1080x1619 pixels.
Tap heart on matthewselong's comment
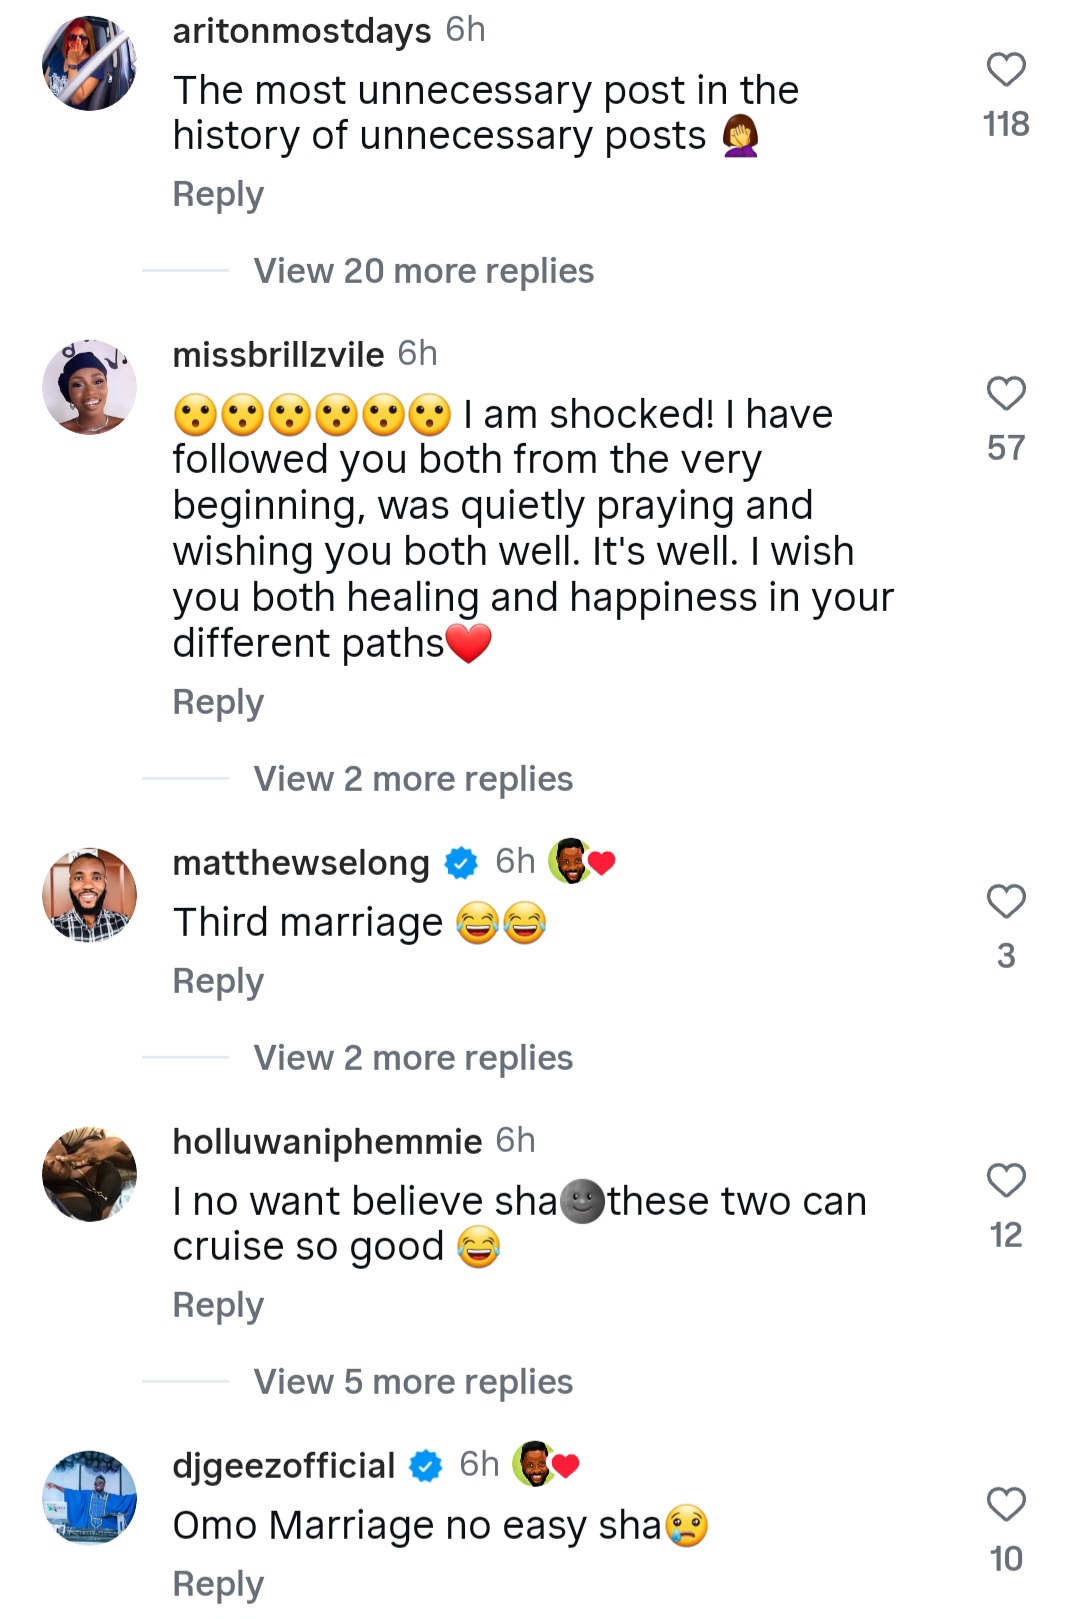tap(1005, 902)
